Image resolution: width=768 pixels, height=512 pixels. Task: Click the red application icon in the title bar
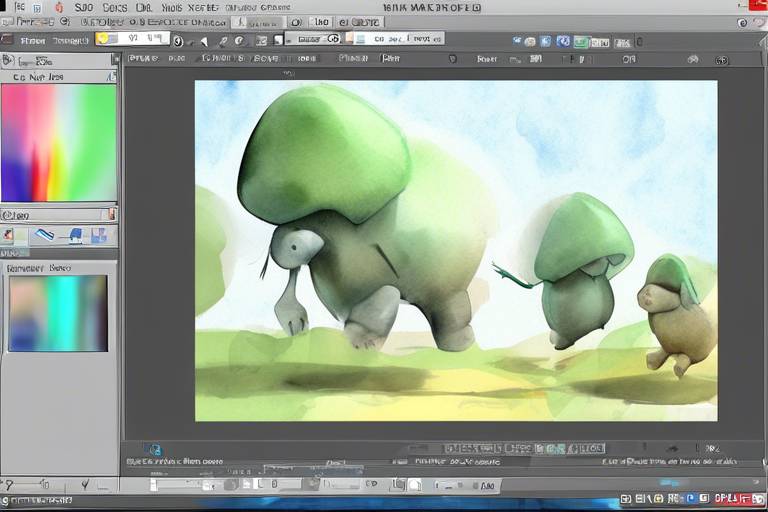(59, 7)
